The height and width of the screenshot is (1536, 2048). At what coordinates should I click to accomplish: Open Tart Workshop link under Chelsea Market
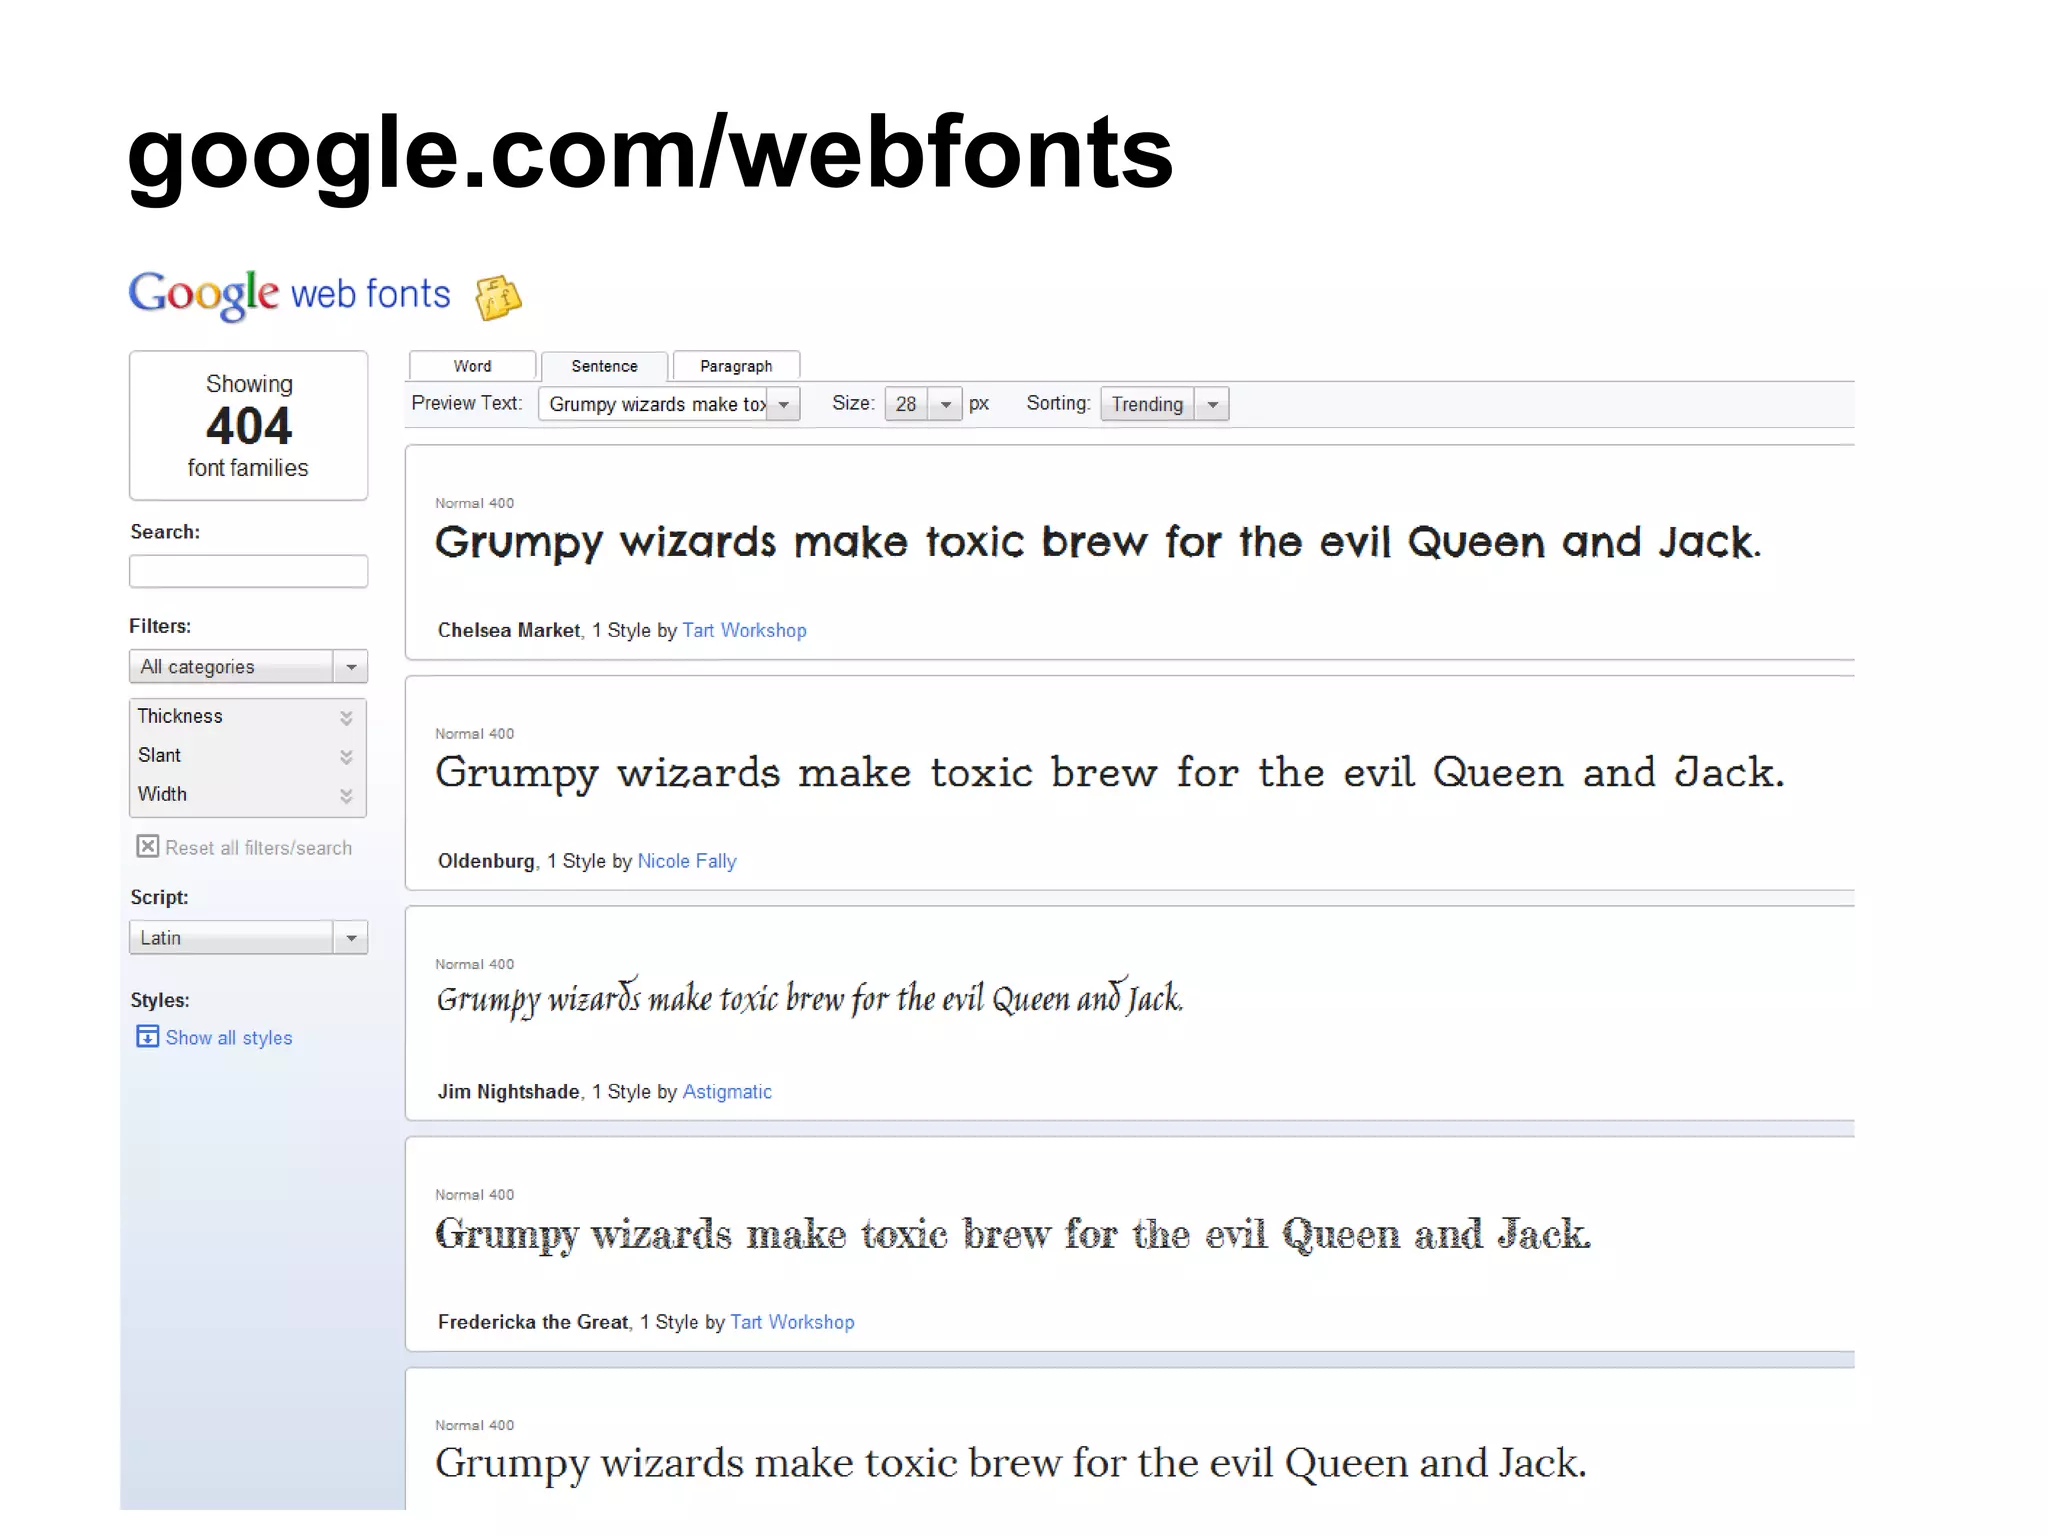[744, 630]
